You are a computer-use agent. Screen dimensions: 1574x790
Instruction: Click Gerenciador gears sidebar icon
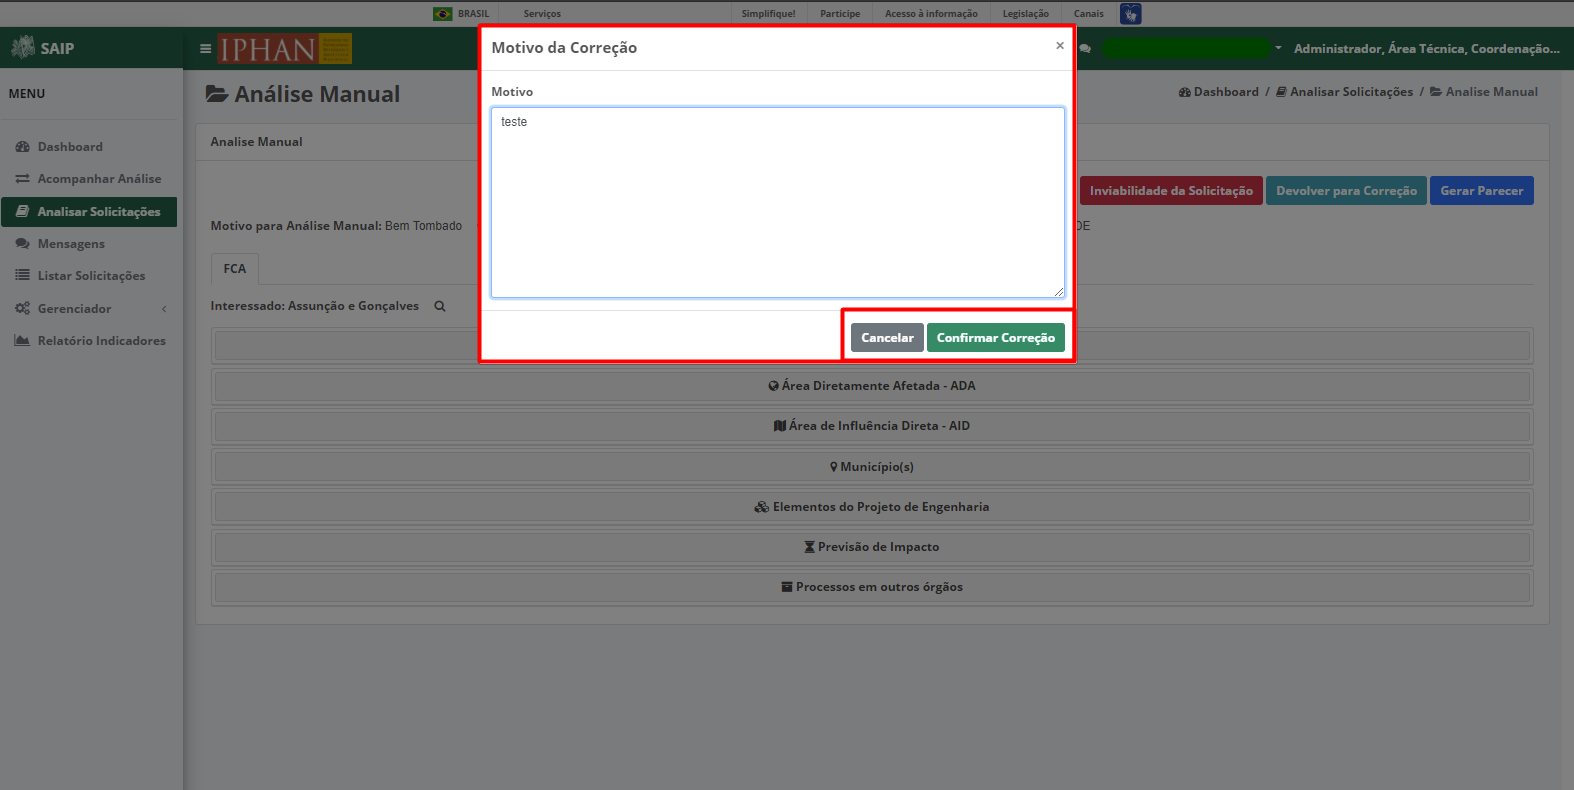pos(22,309)
